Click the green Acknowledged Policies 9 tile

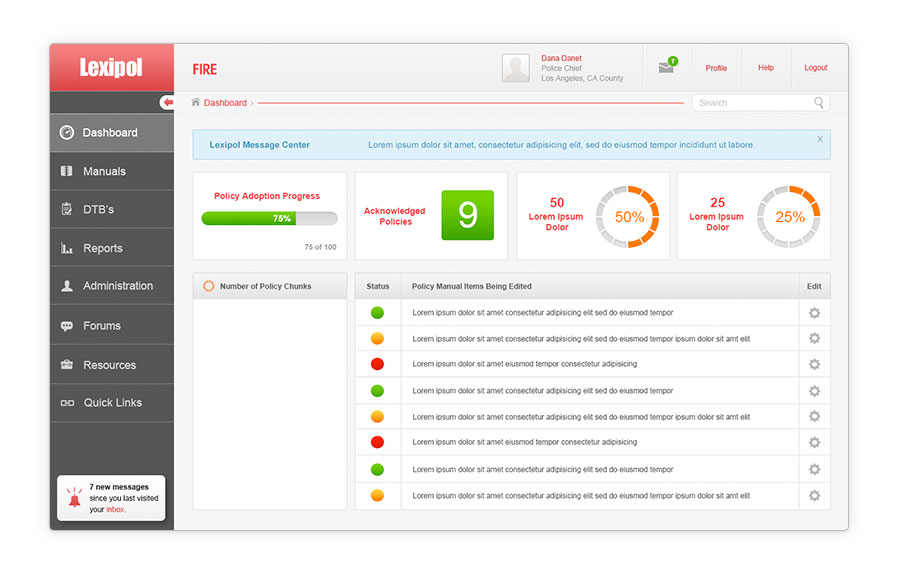(x=467, y=215)
